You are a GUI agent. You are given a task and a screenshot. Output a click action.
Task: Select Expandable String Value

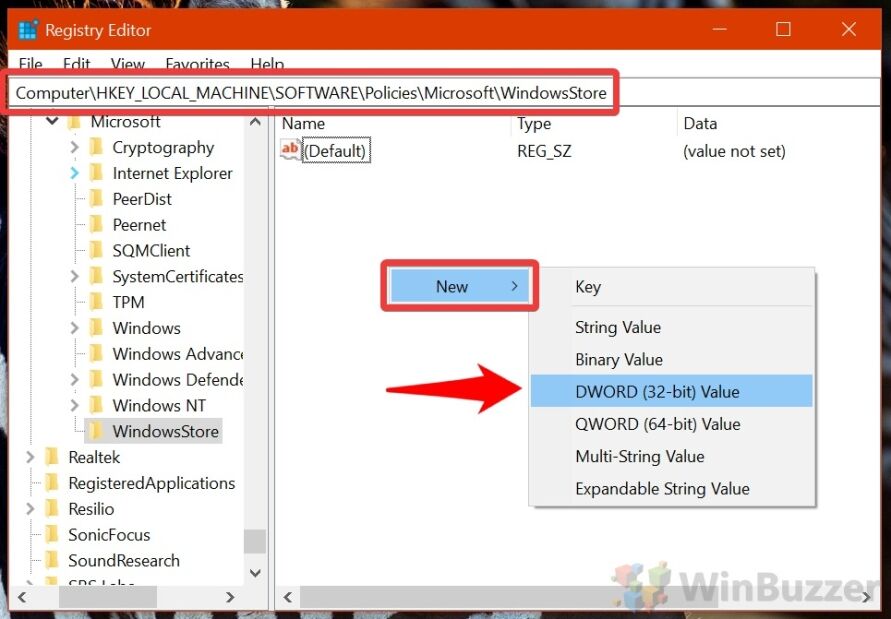[x=672, y=488]
